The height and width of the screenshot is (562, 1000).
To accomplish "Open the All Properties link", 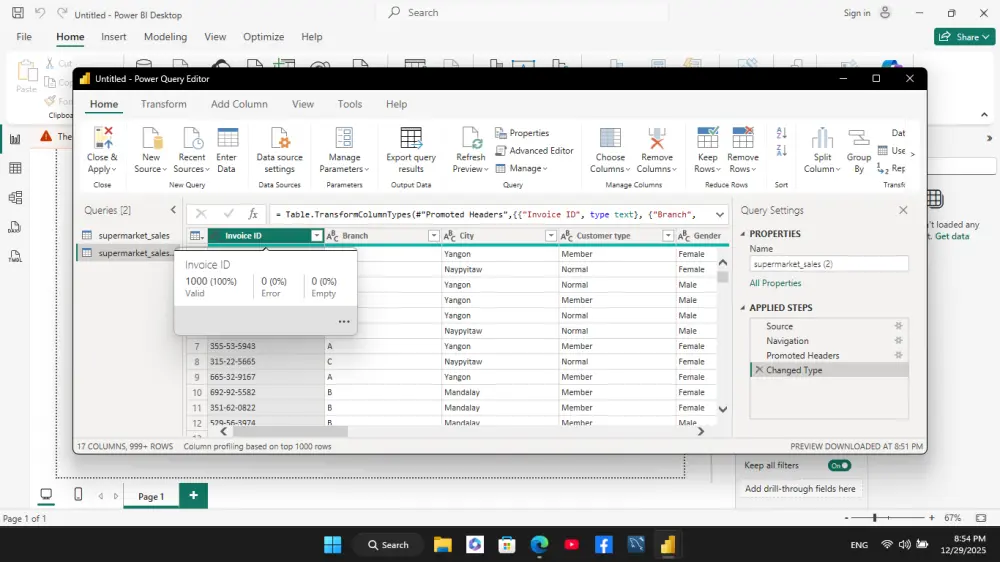I will click(x=775, y=283).
